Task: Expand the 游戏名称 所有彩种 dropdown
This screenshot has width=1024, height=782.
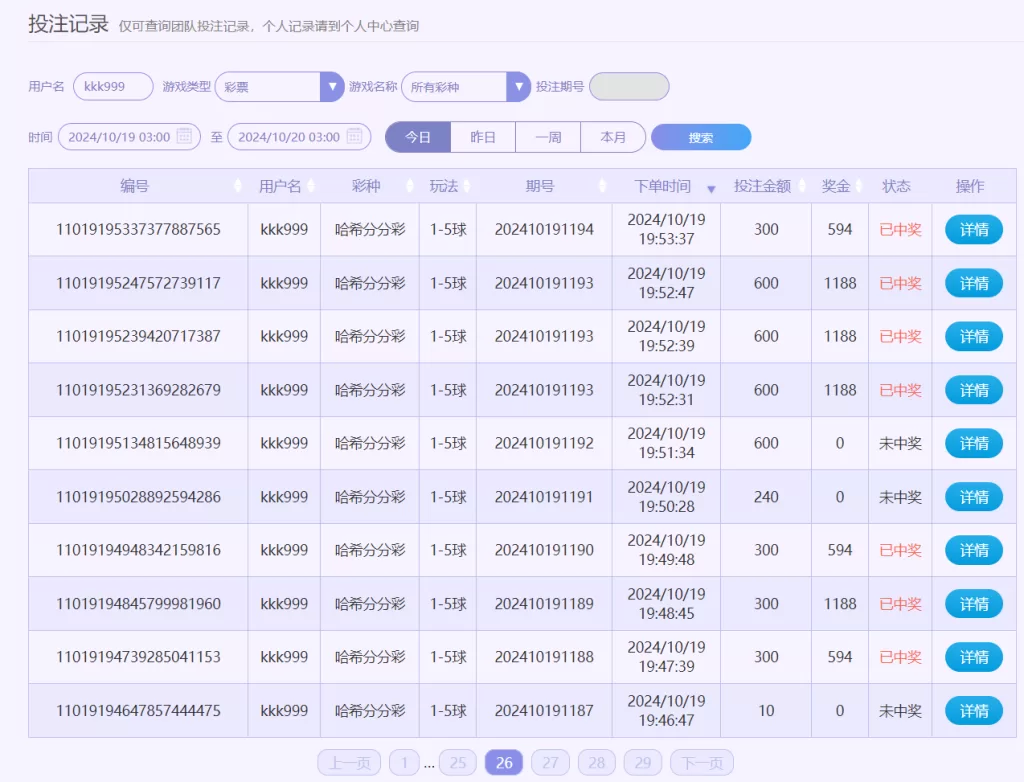Action: pyautogui.click(x=518, y=86)
